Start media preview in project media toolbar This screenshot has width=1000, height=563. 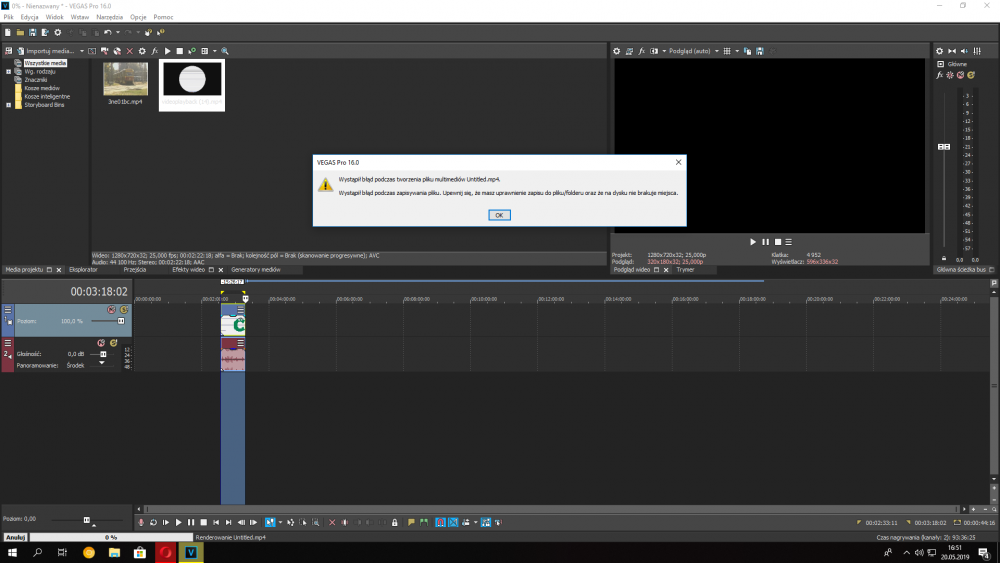point(167,50)
